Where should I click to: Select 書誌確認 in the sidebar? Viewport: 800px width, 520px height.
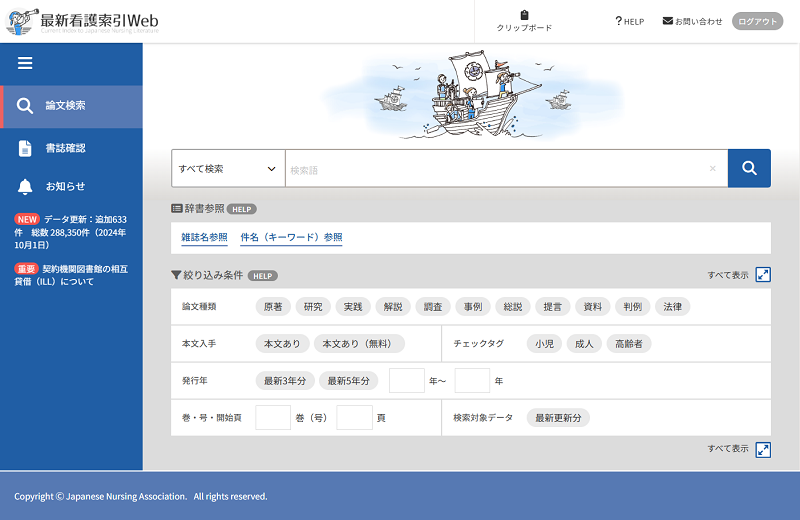(x=65, y=148)
